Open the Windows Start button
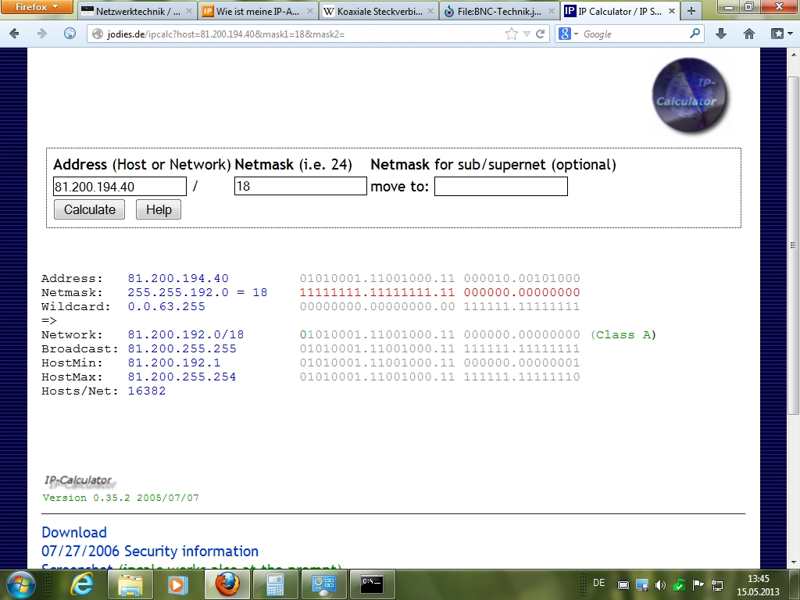 click(20, 585)
